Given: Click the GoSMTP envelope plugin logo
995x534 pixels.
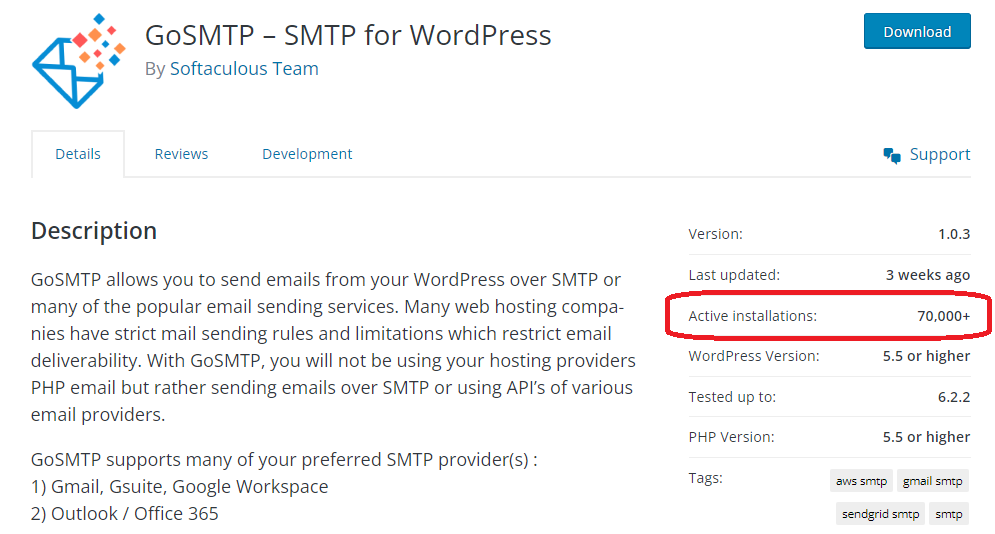Looking at the screenshot, I should 79,61.
